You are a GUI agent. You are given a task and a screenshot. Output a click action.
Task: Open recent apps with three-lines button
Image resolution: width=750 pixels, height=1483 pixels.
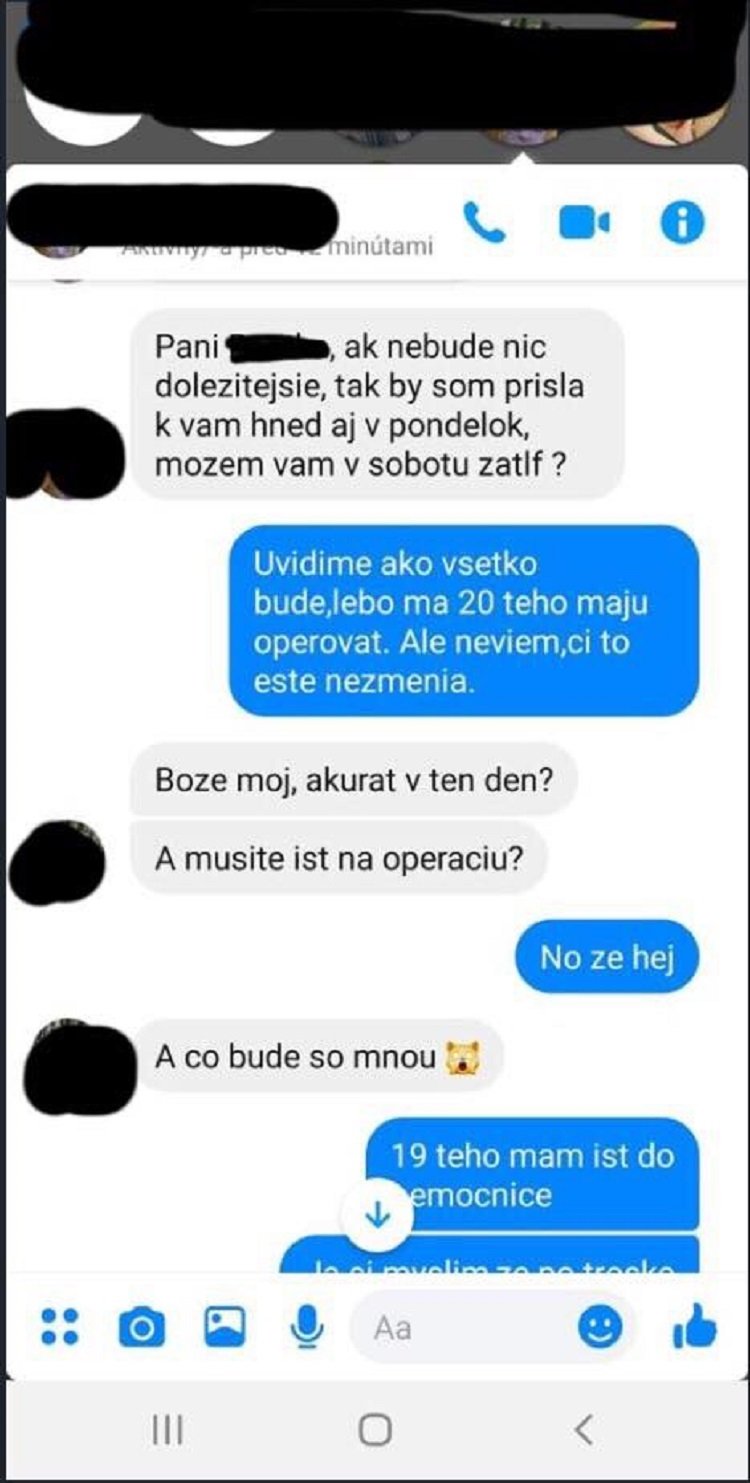[167, 1431]
